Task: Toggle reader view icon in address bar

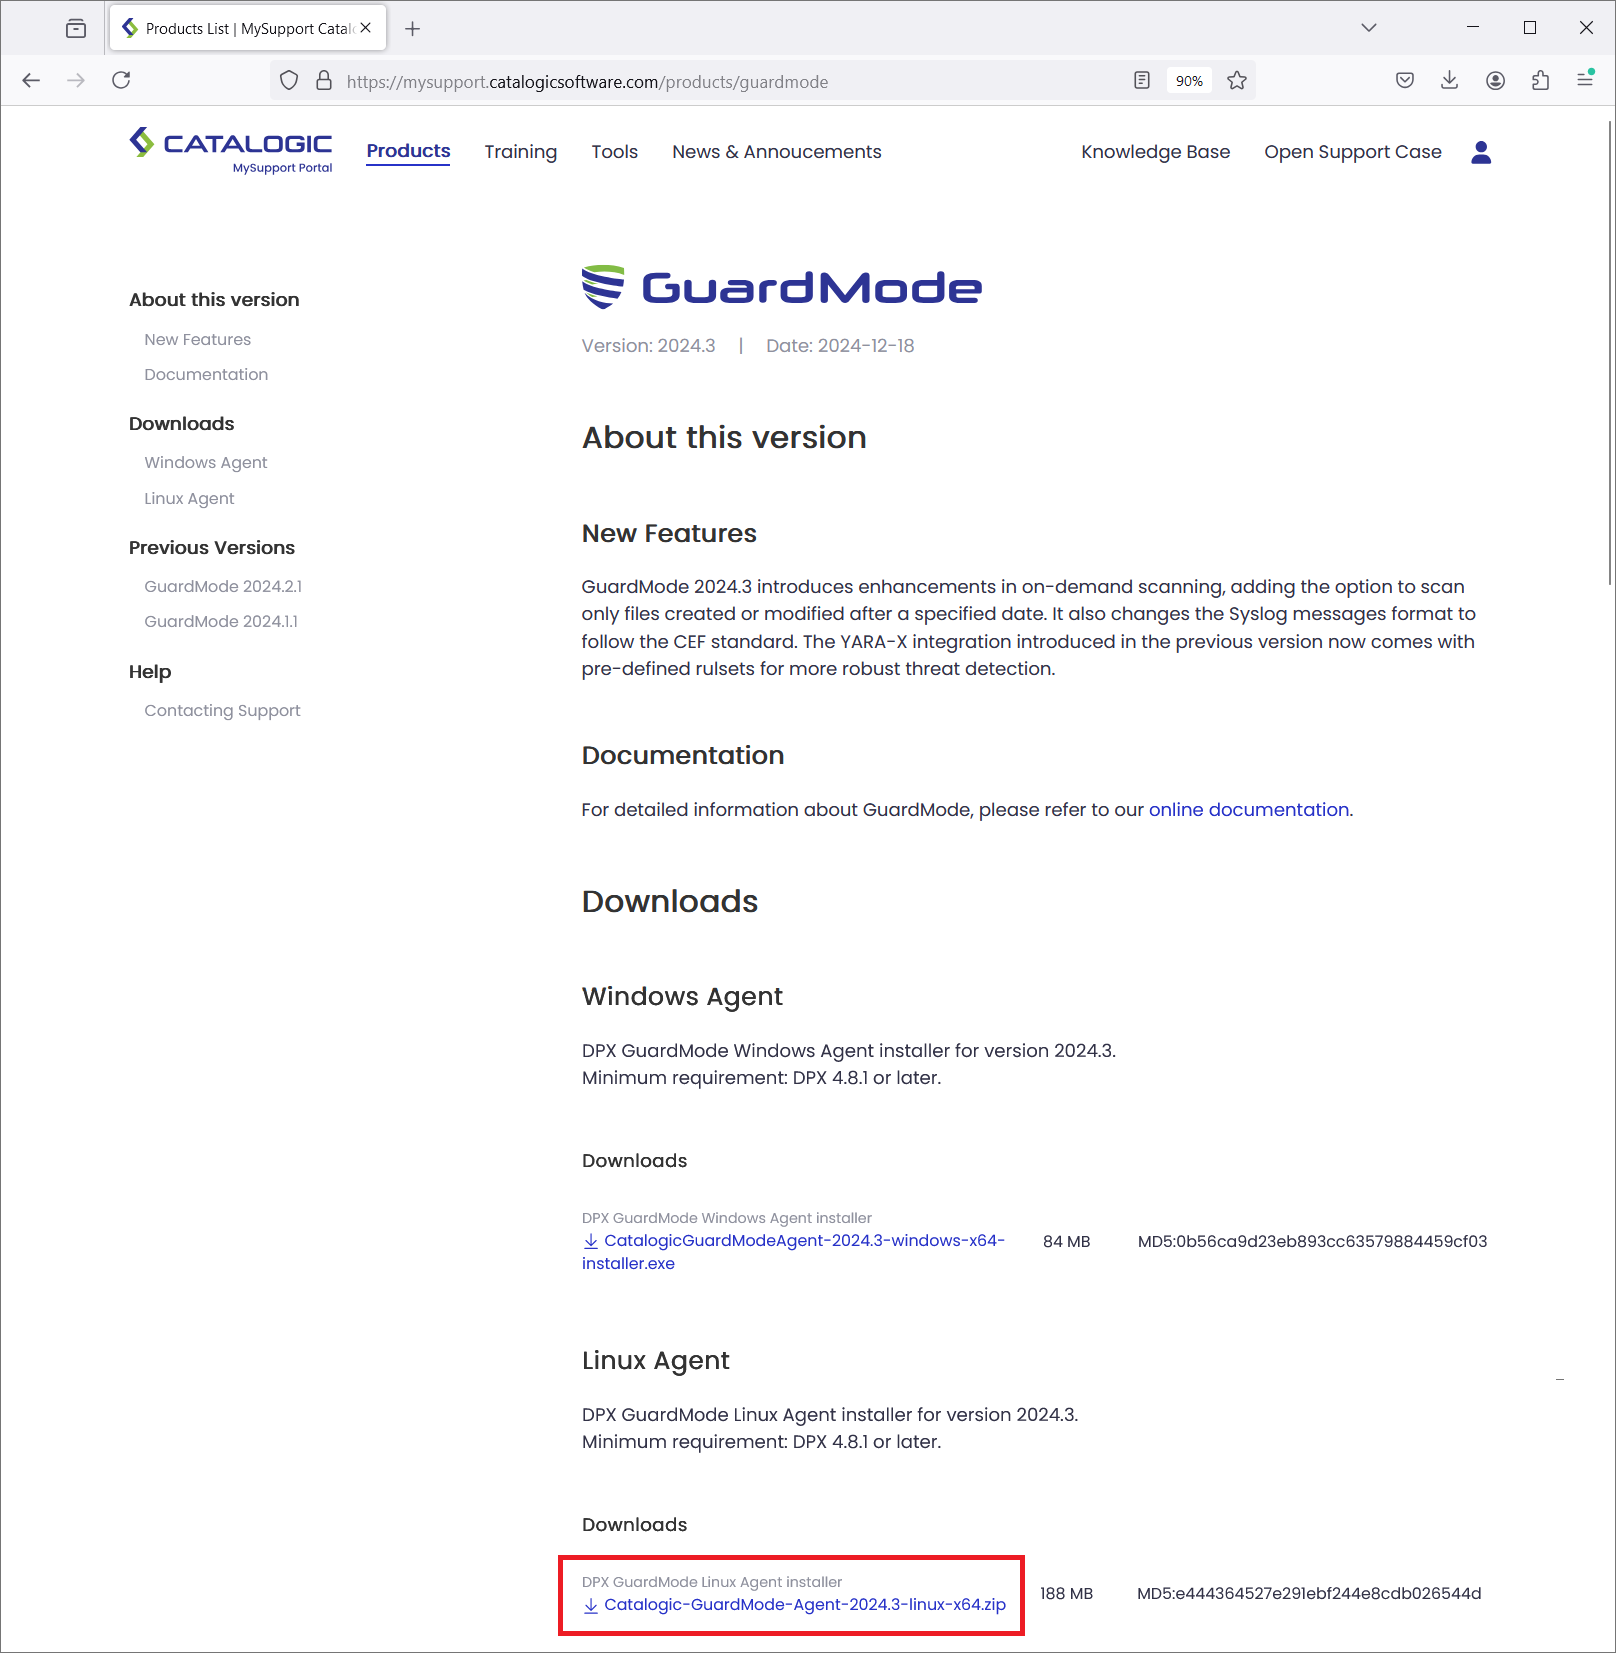Action: pos(1142,81)
